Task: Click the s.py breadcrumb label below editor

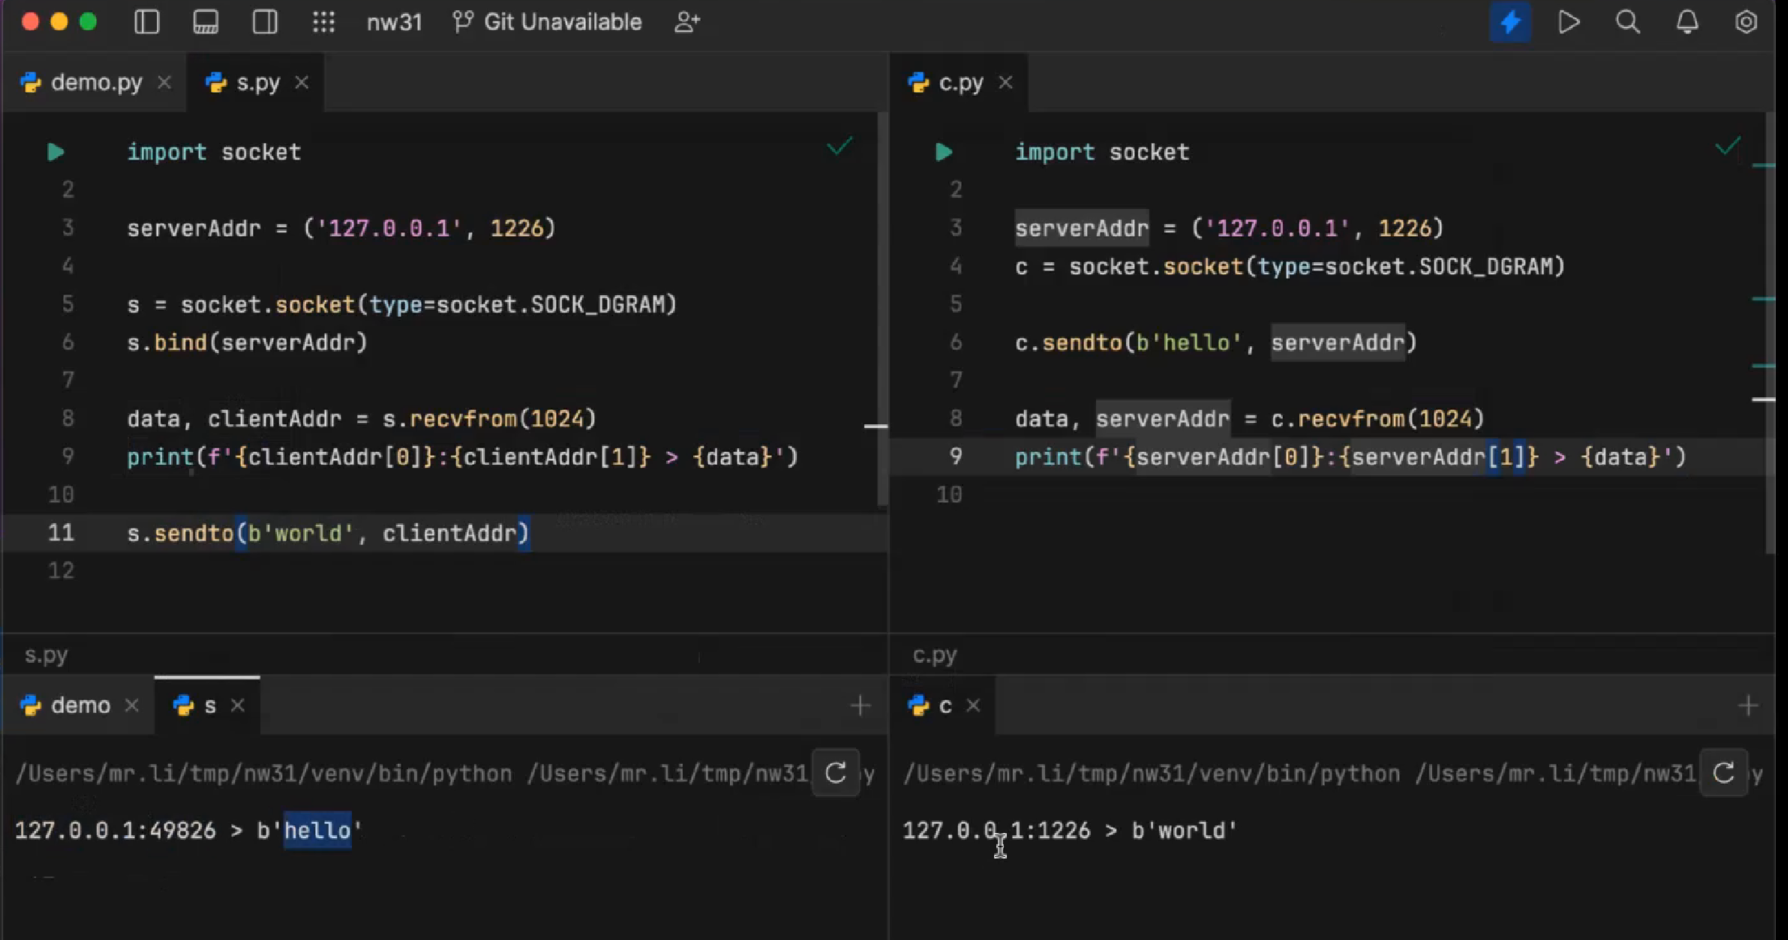Action: 46,656
